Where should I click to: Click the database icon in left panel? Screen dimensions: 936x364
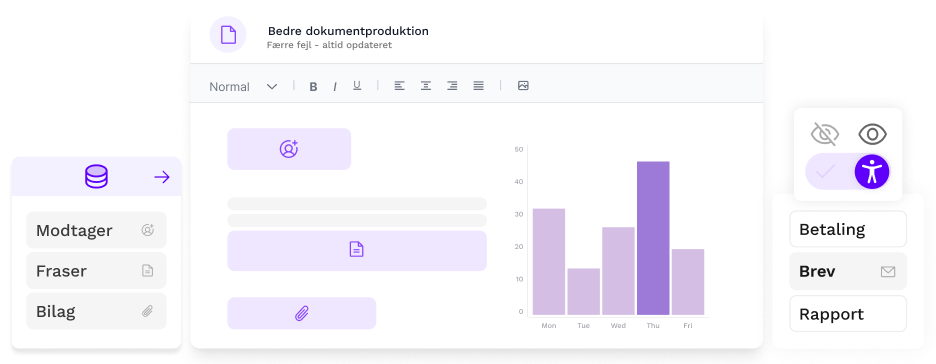click(x=96, y=177)
